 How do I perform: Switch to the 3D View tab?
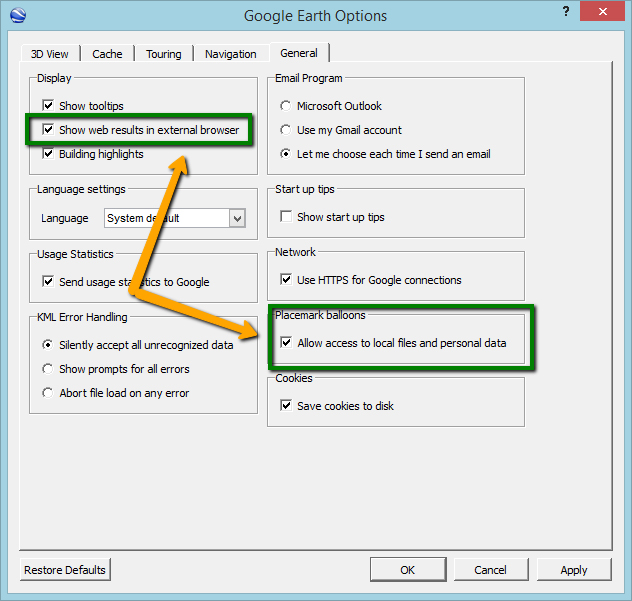[x=50, y=54]
